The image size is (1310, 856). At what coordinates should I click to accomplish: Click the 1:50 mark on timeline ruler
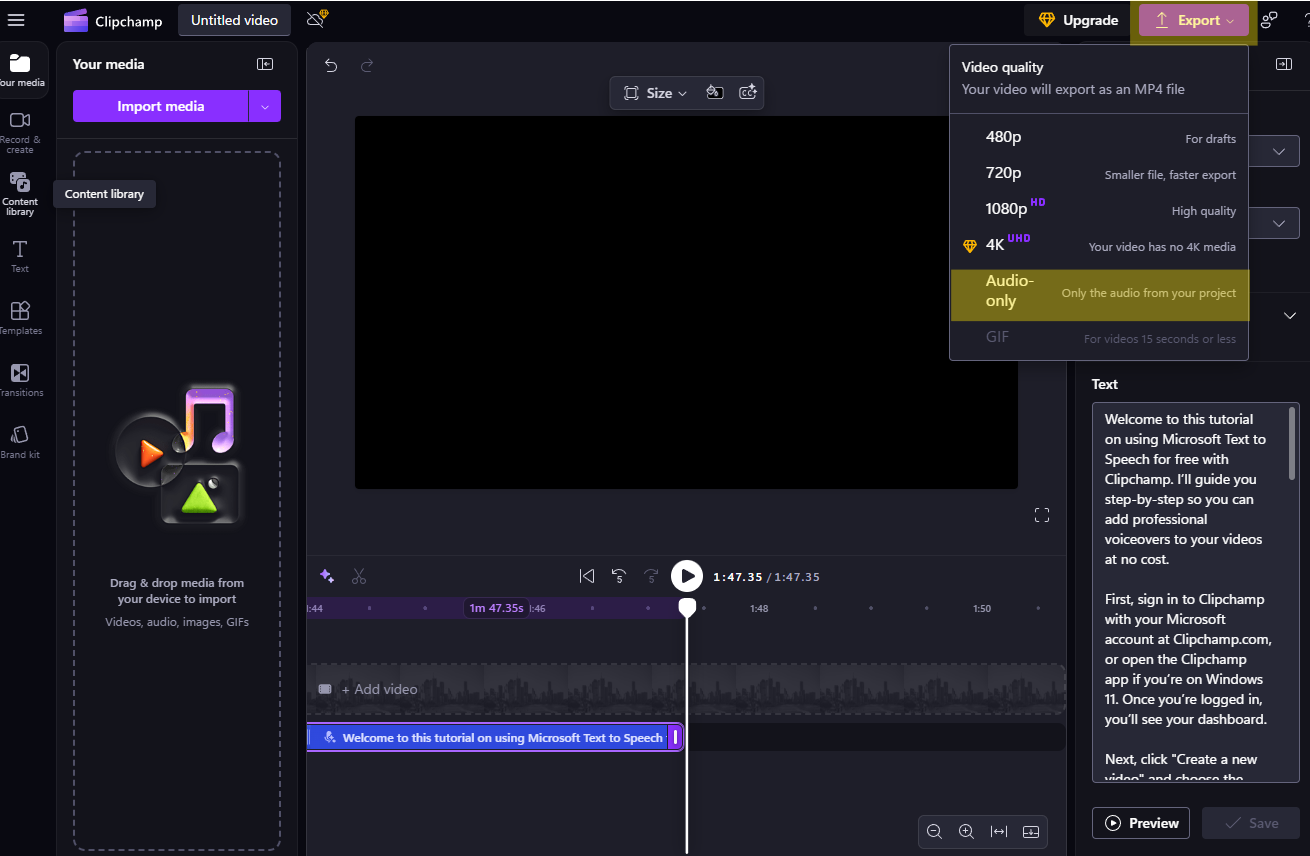pos(982,608)
